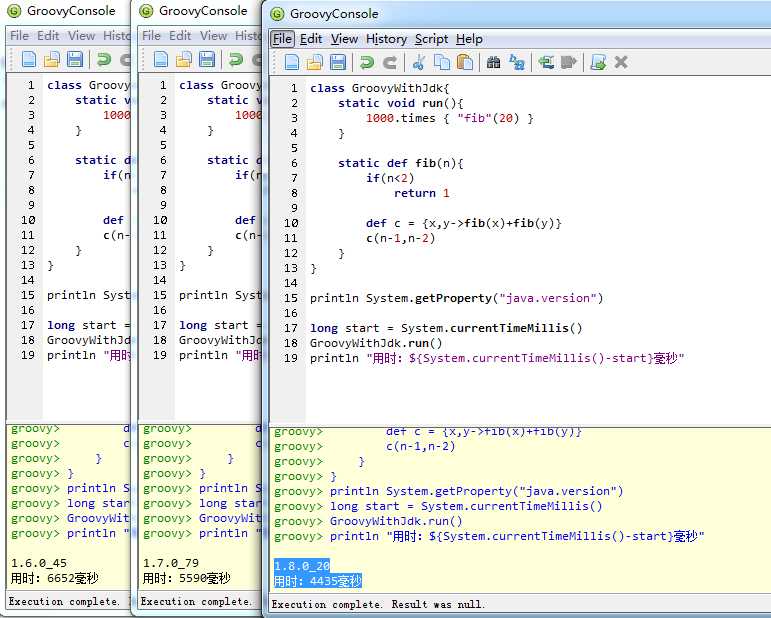Click the New File icon in front window toolbar
This screenshot has height=618, width=771.
coord(292,62)
